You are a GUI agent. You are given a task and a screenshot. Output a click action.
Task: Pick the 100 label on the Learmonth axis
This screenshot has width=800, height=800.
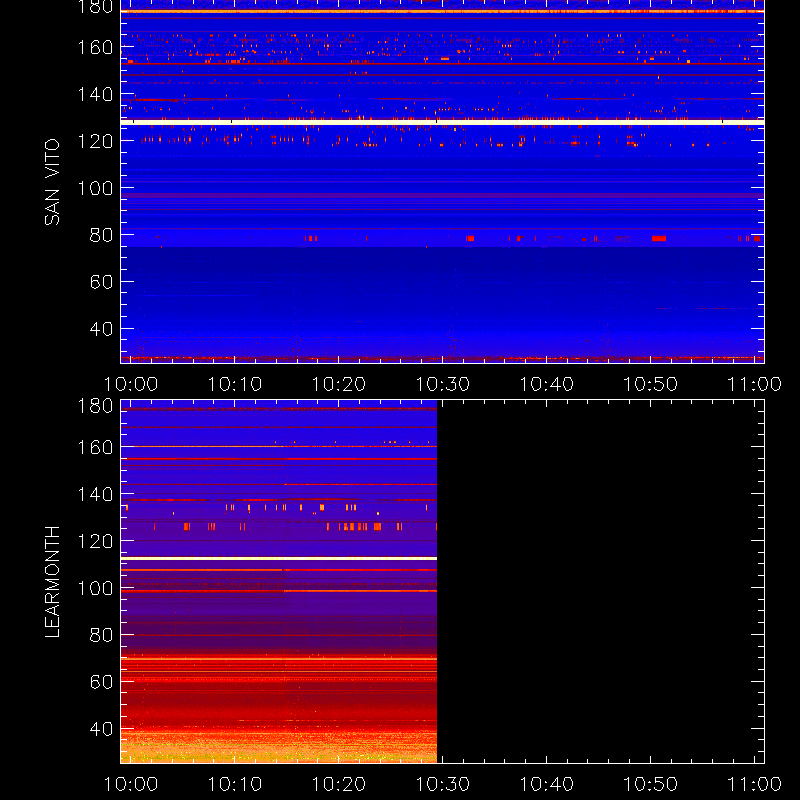point(95,588)
